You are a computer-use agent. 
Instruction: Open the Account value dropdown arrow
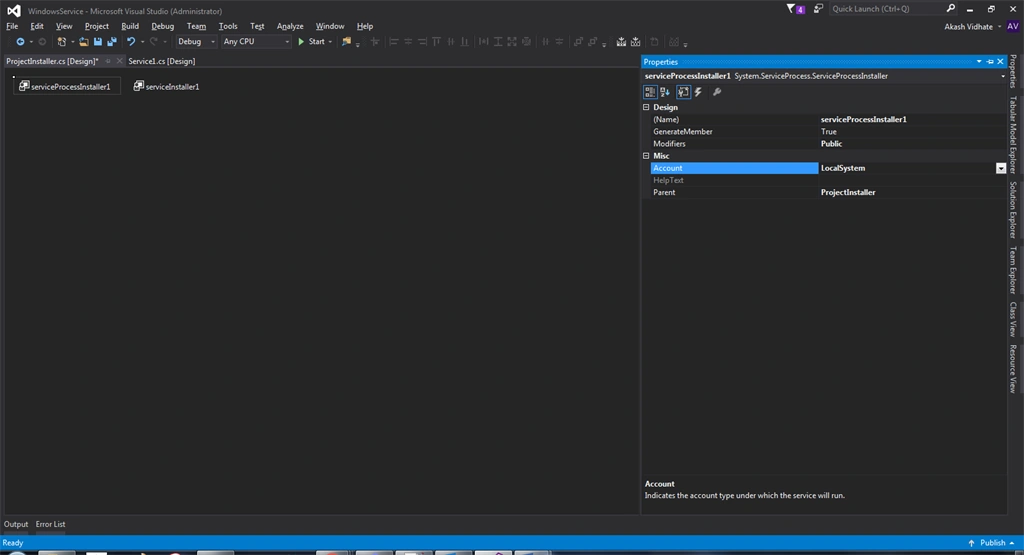(1000, 168)
